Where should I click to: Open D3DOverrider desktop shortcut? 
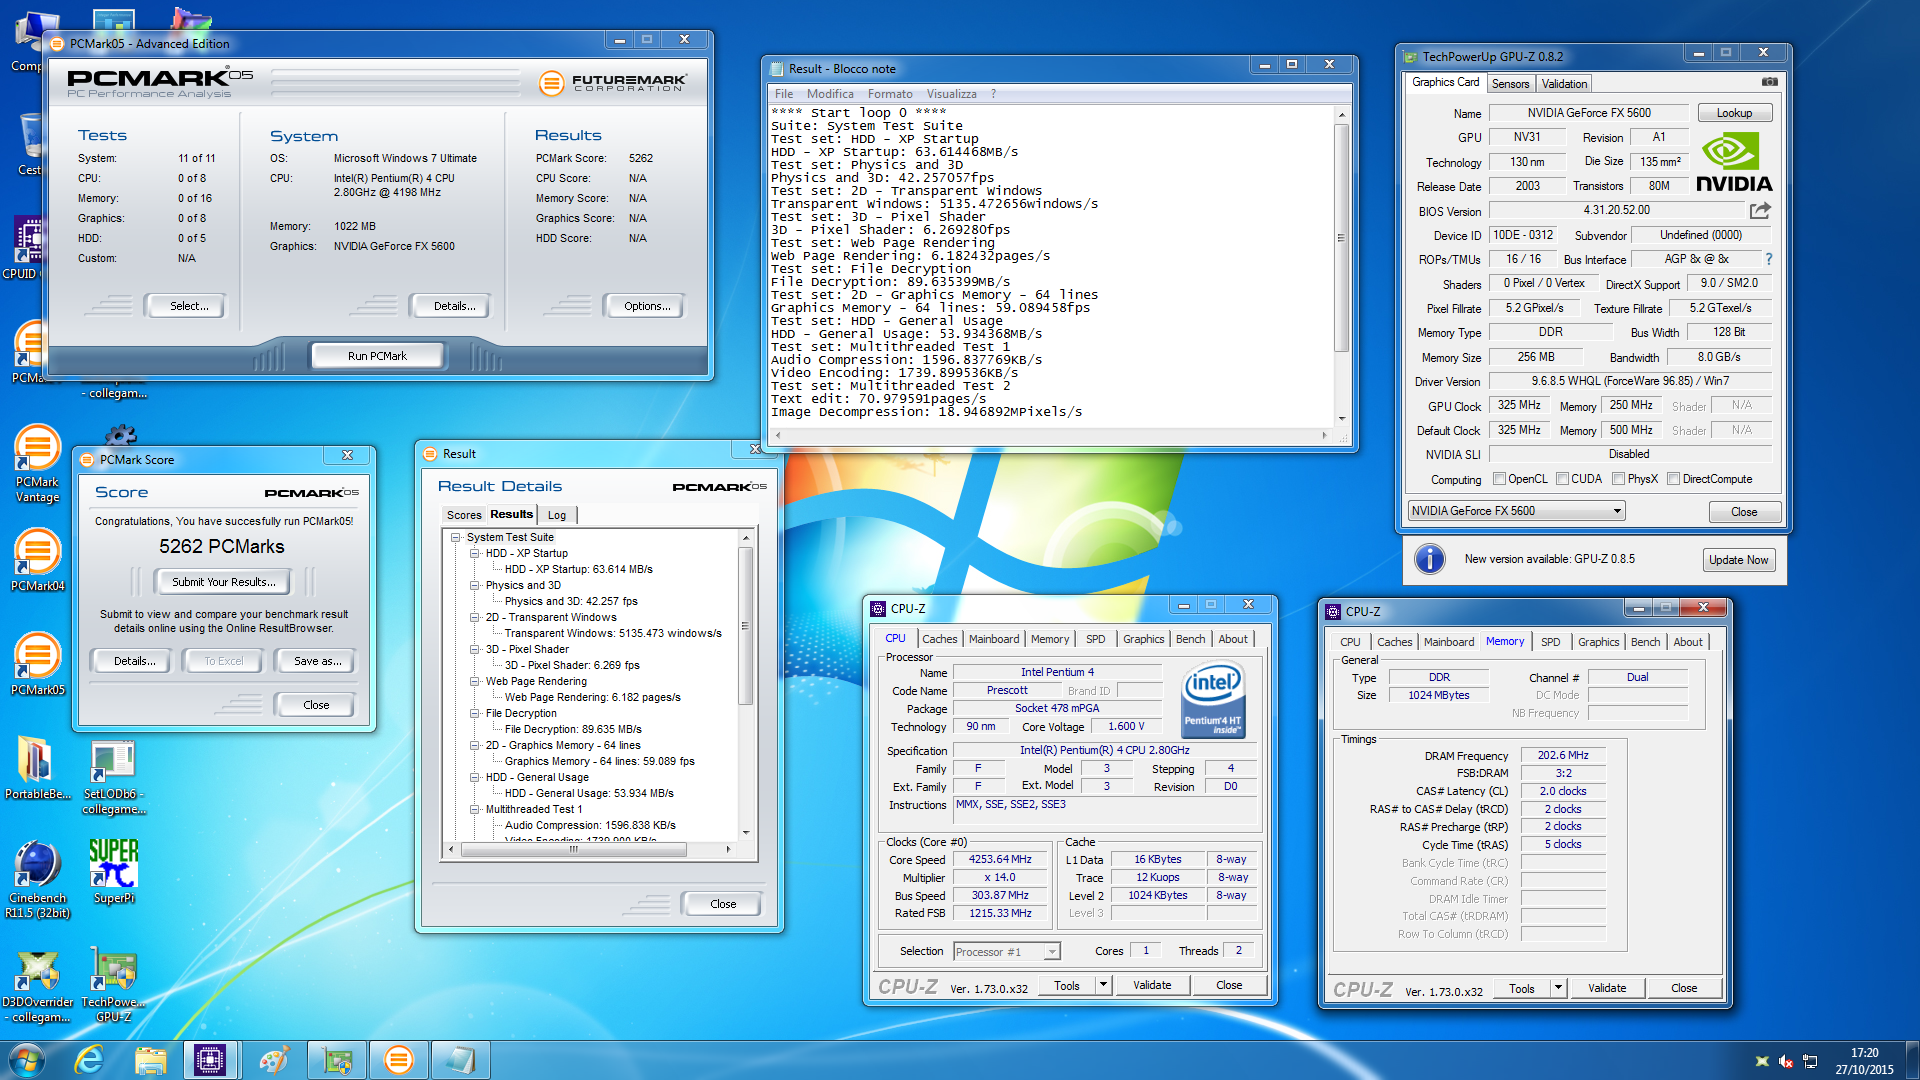37,985
